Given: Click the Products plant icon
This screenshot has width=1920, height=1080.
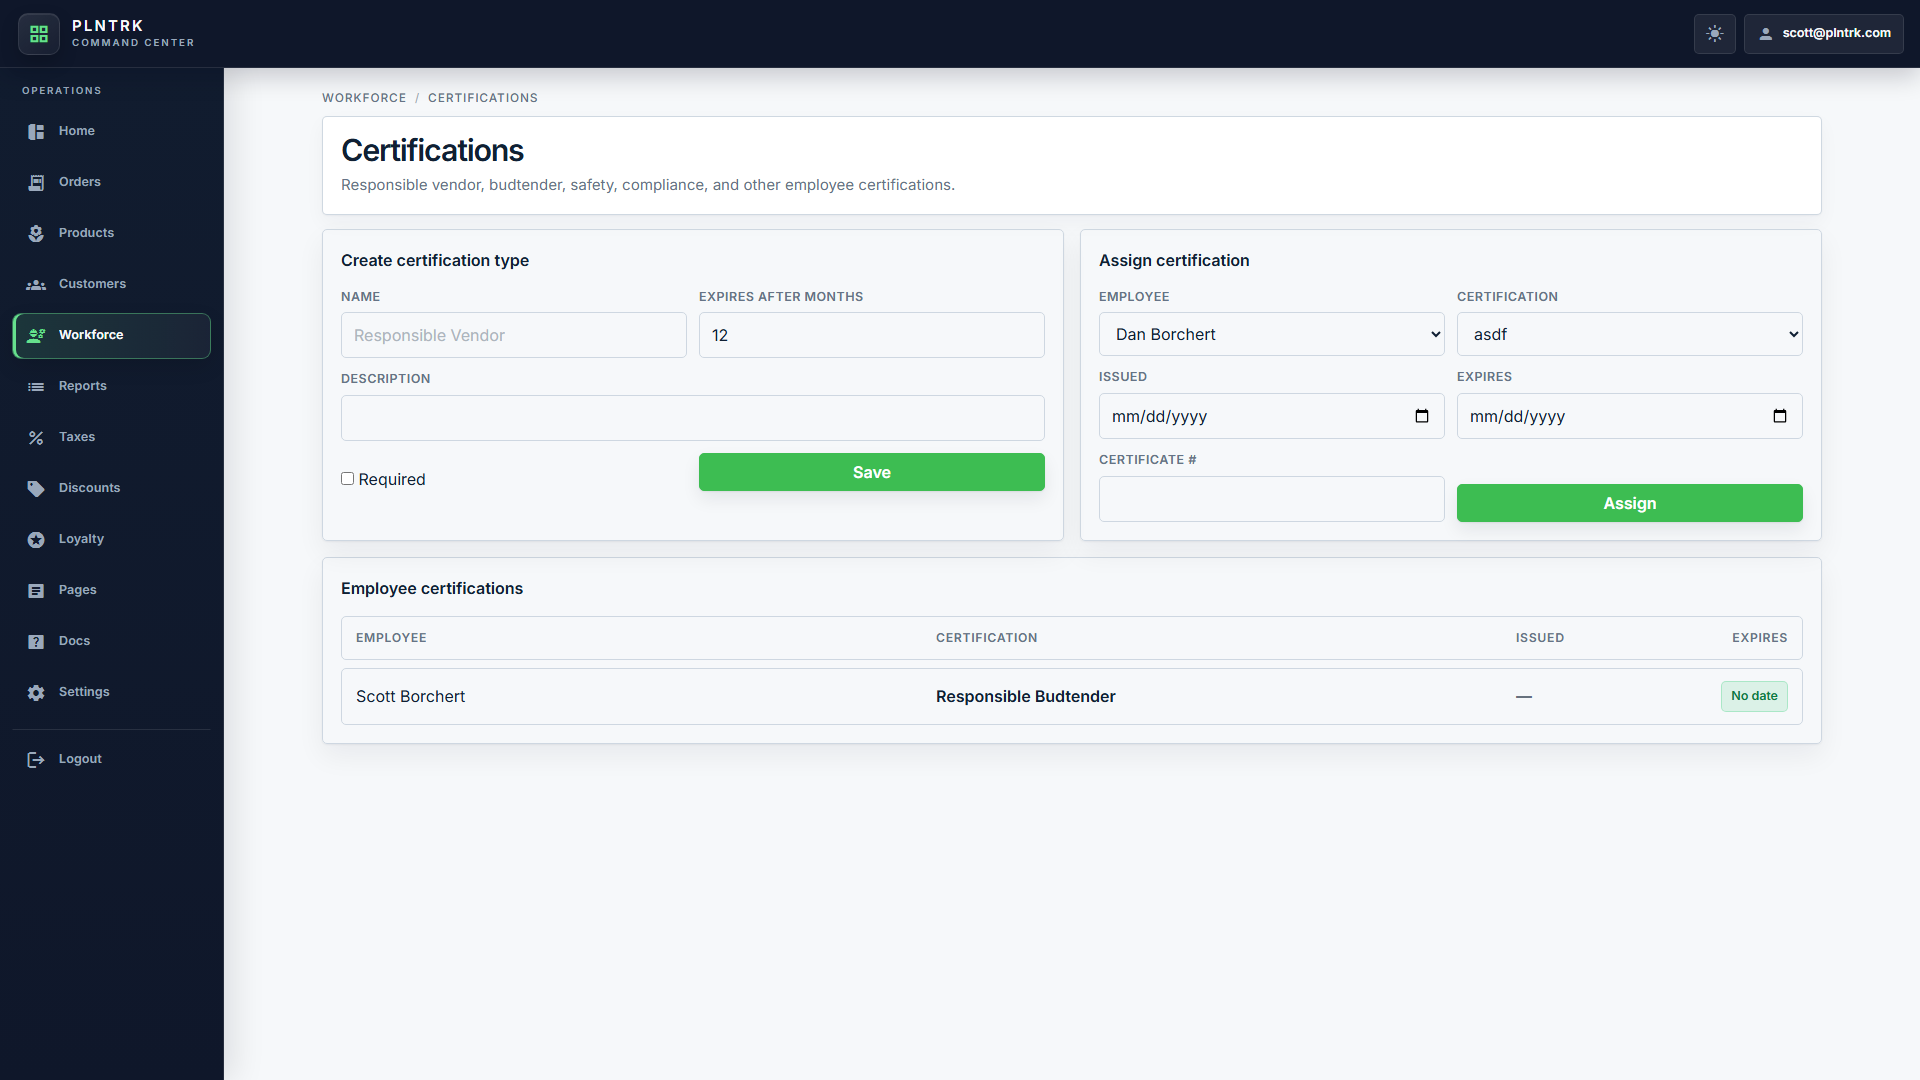Looking at the screenshot, I should coord(36,233).
